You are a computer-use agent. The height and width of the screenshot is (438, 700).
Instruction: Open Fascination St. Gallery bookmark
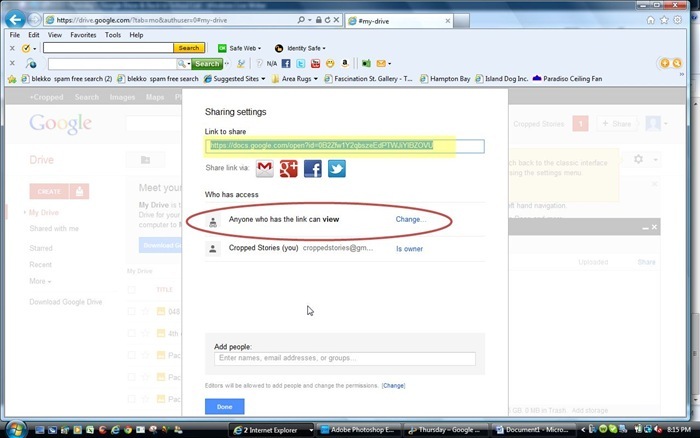[369, 79]
